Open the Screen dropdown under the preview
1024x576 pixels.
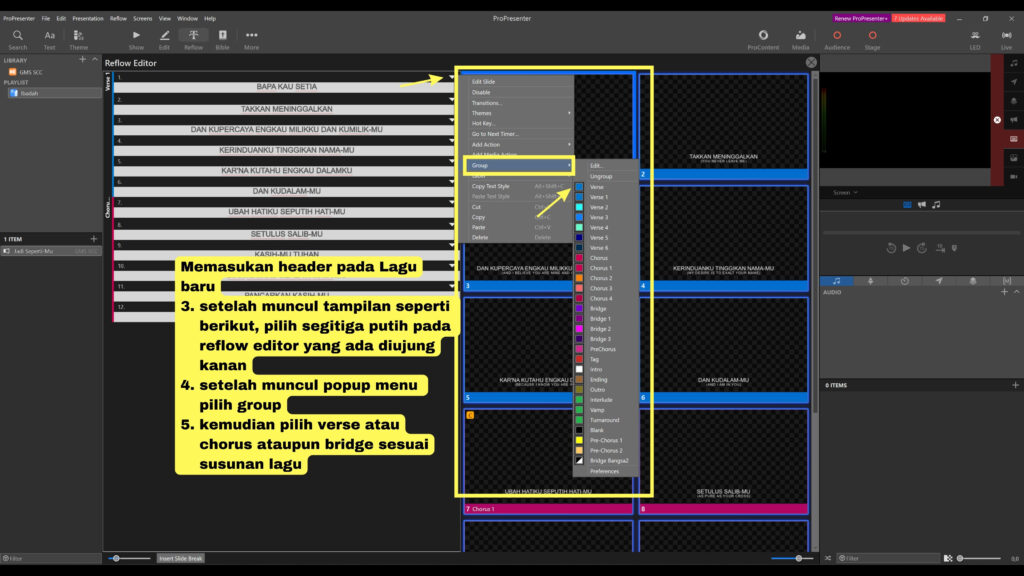point(845,193)
